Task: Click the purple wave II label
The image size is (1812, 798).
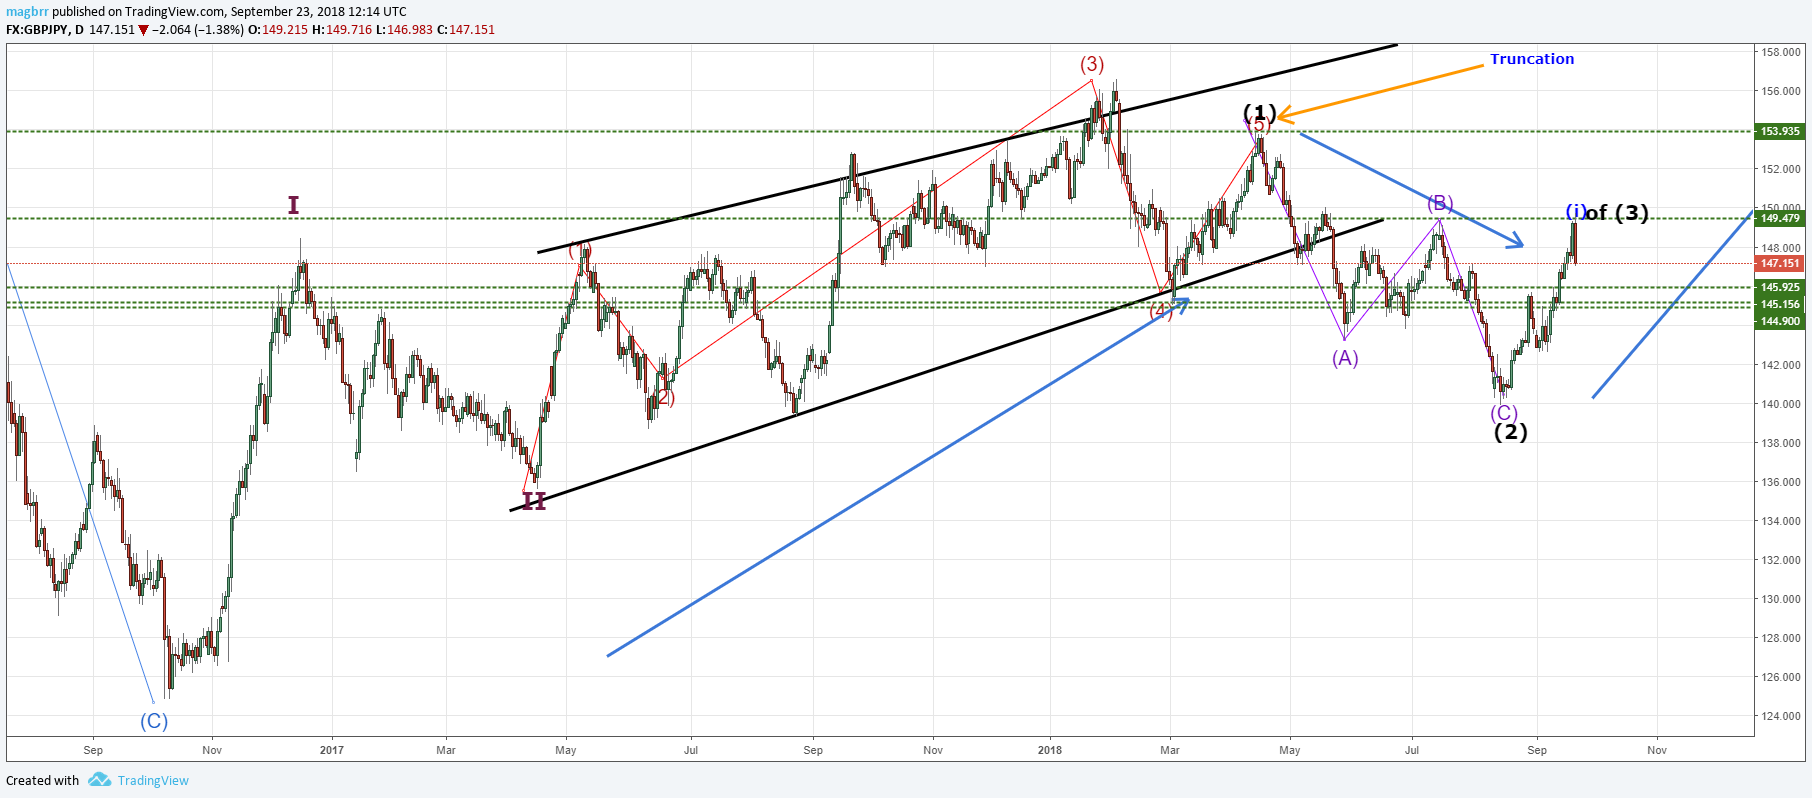Action: click(534, 501)
